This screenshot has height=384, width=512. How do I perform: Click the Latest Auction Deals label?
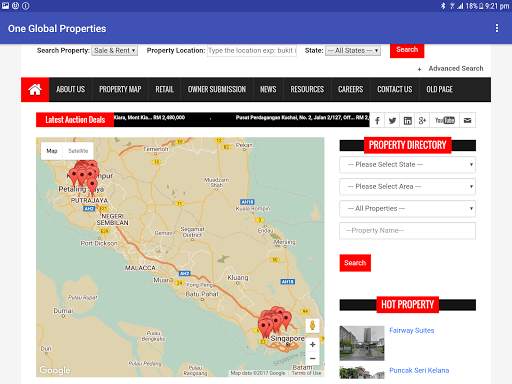click(75, 120)
